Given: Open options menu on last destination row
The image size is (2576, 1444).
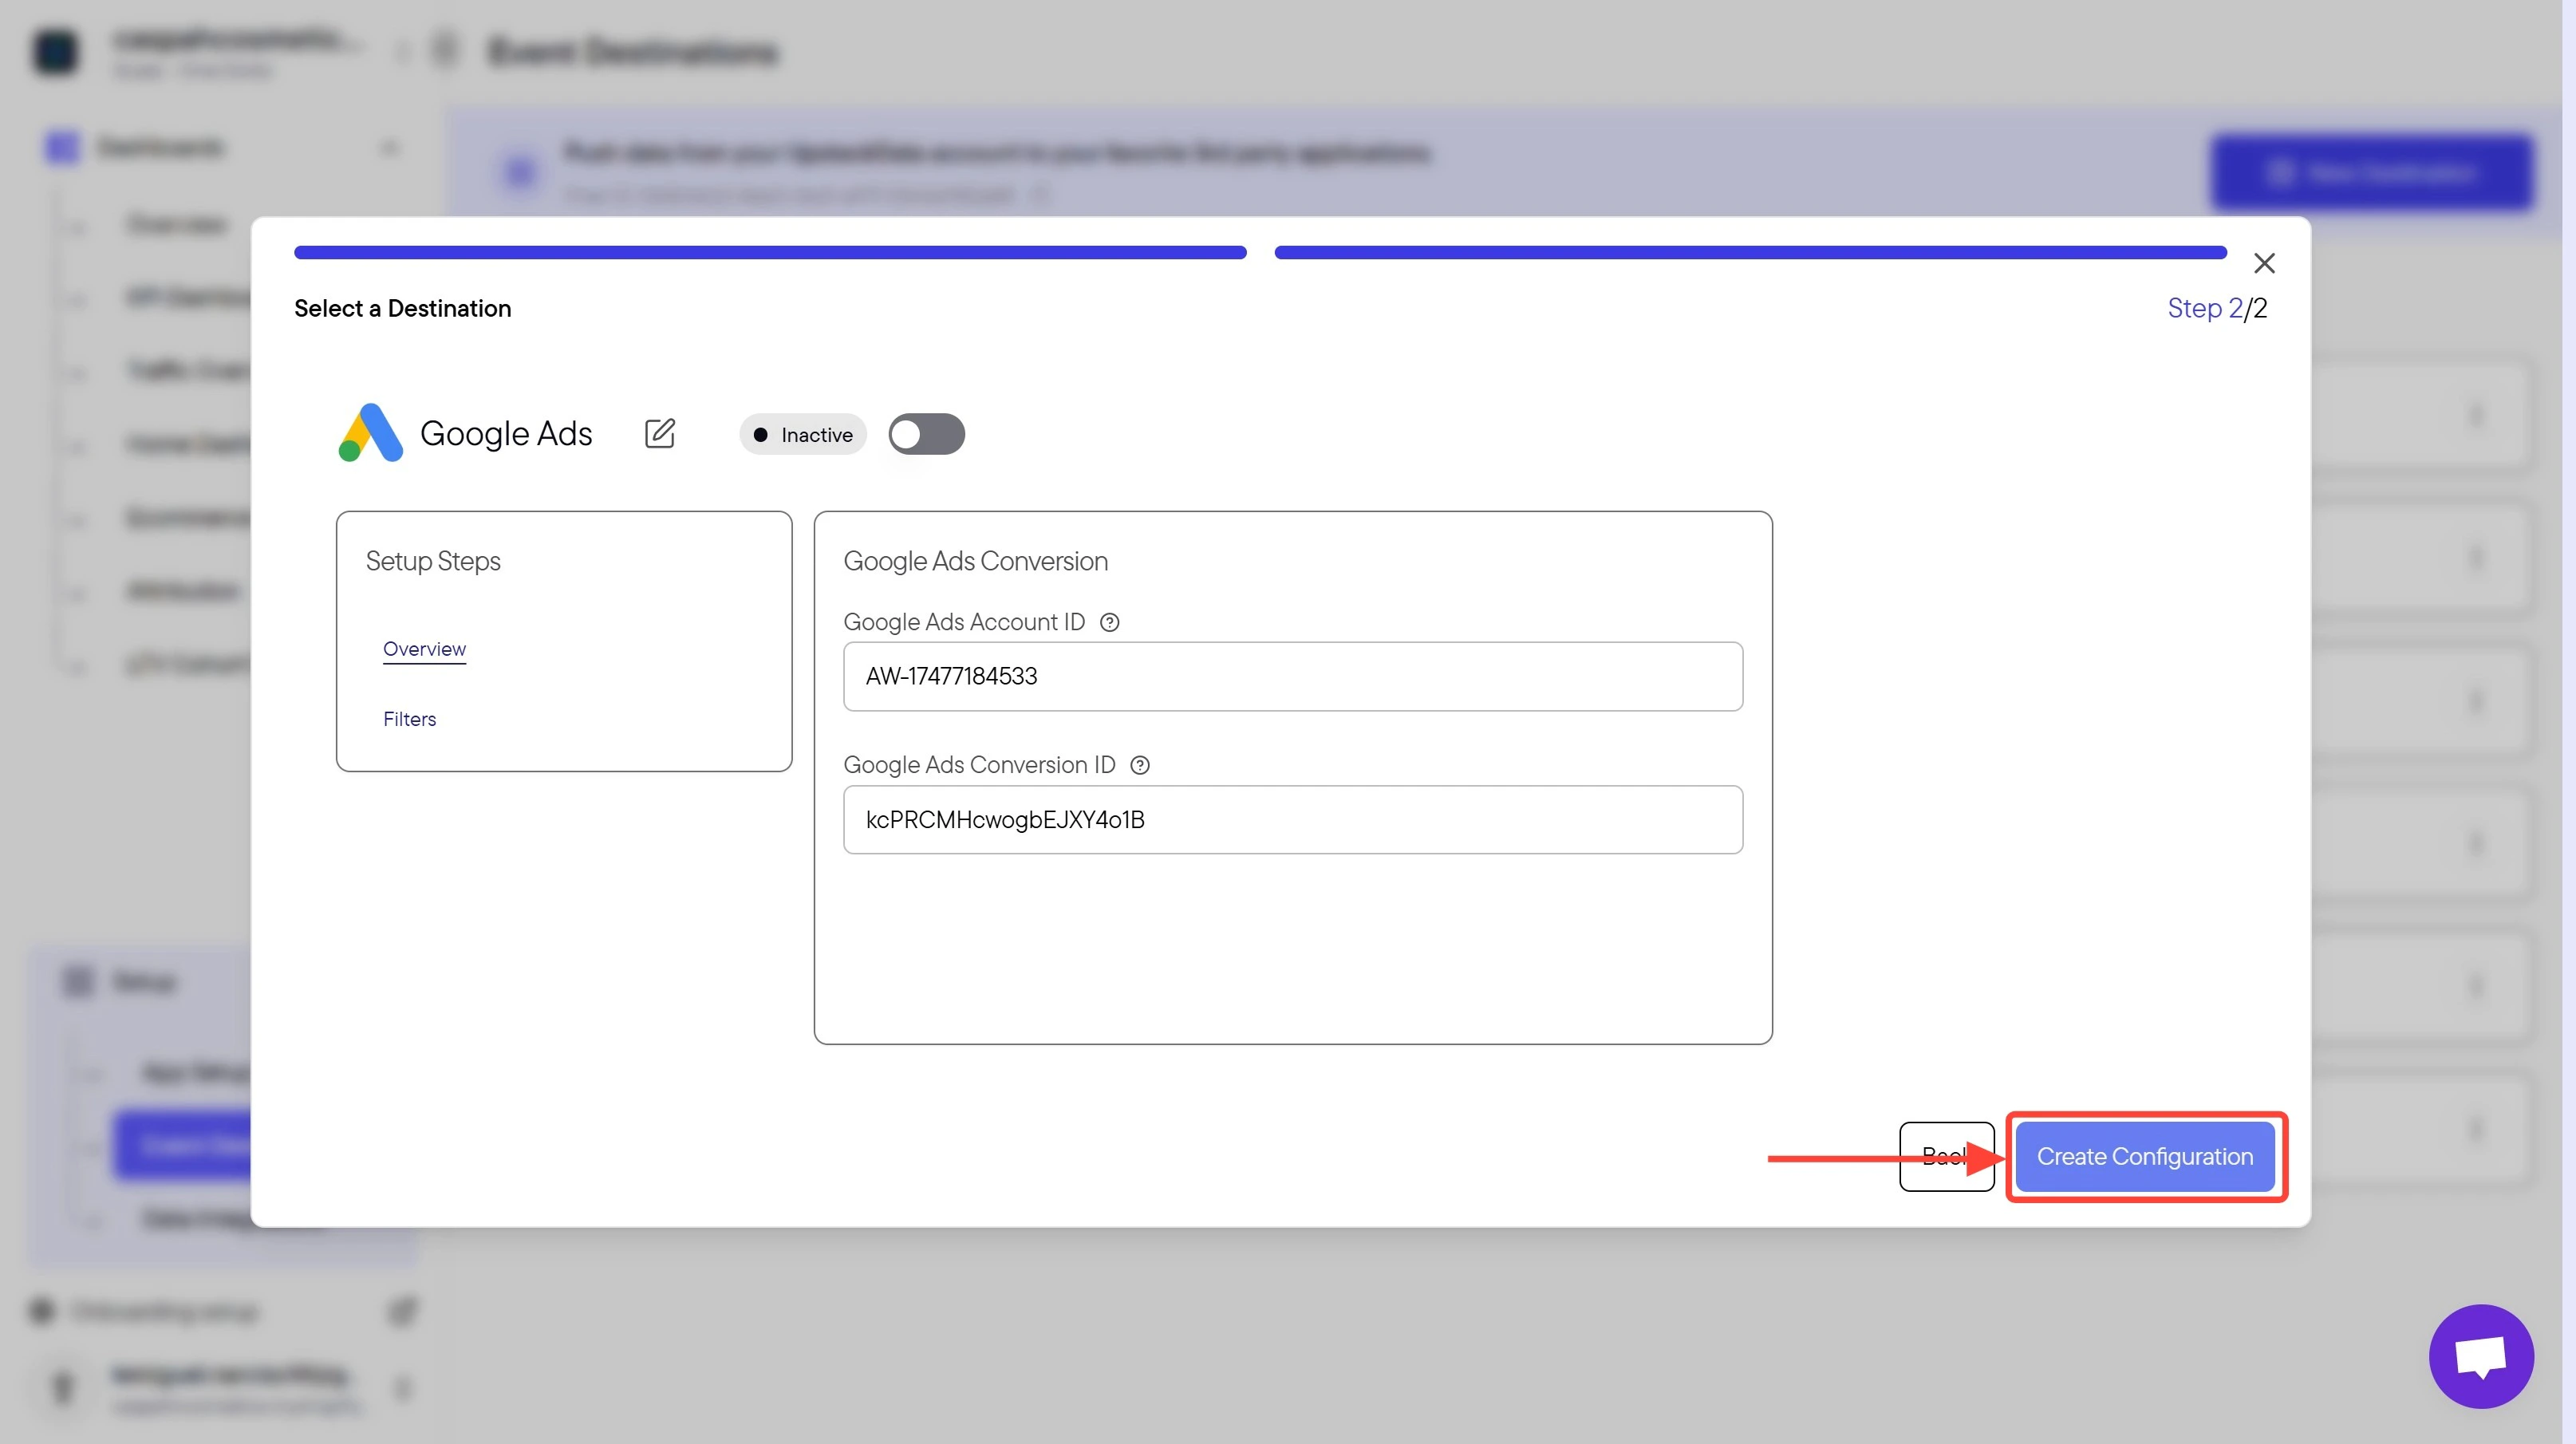Looking at the screenshot, I should [2476, 1129].
